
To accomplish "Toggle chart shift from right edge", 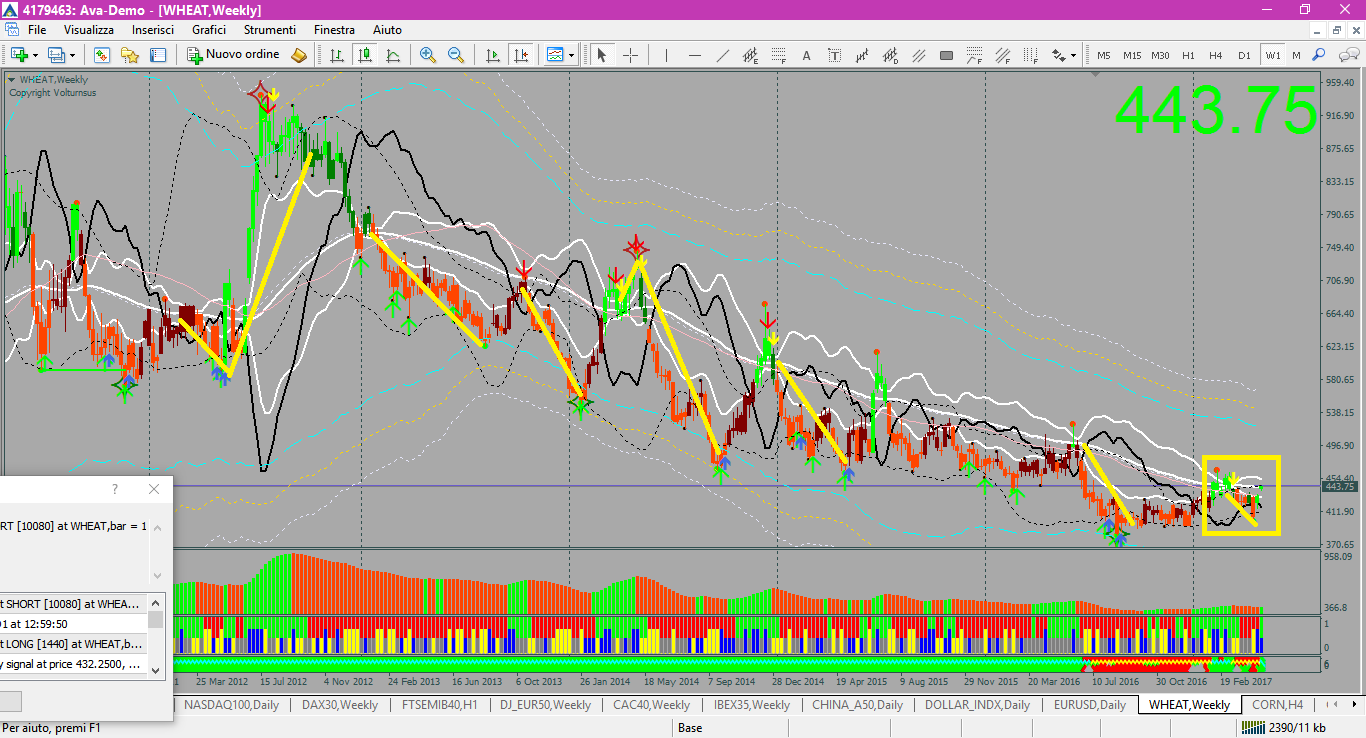I will (520, 55).
